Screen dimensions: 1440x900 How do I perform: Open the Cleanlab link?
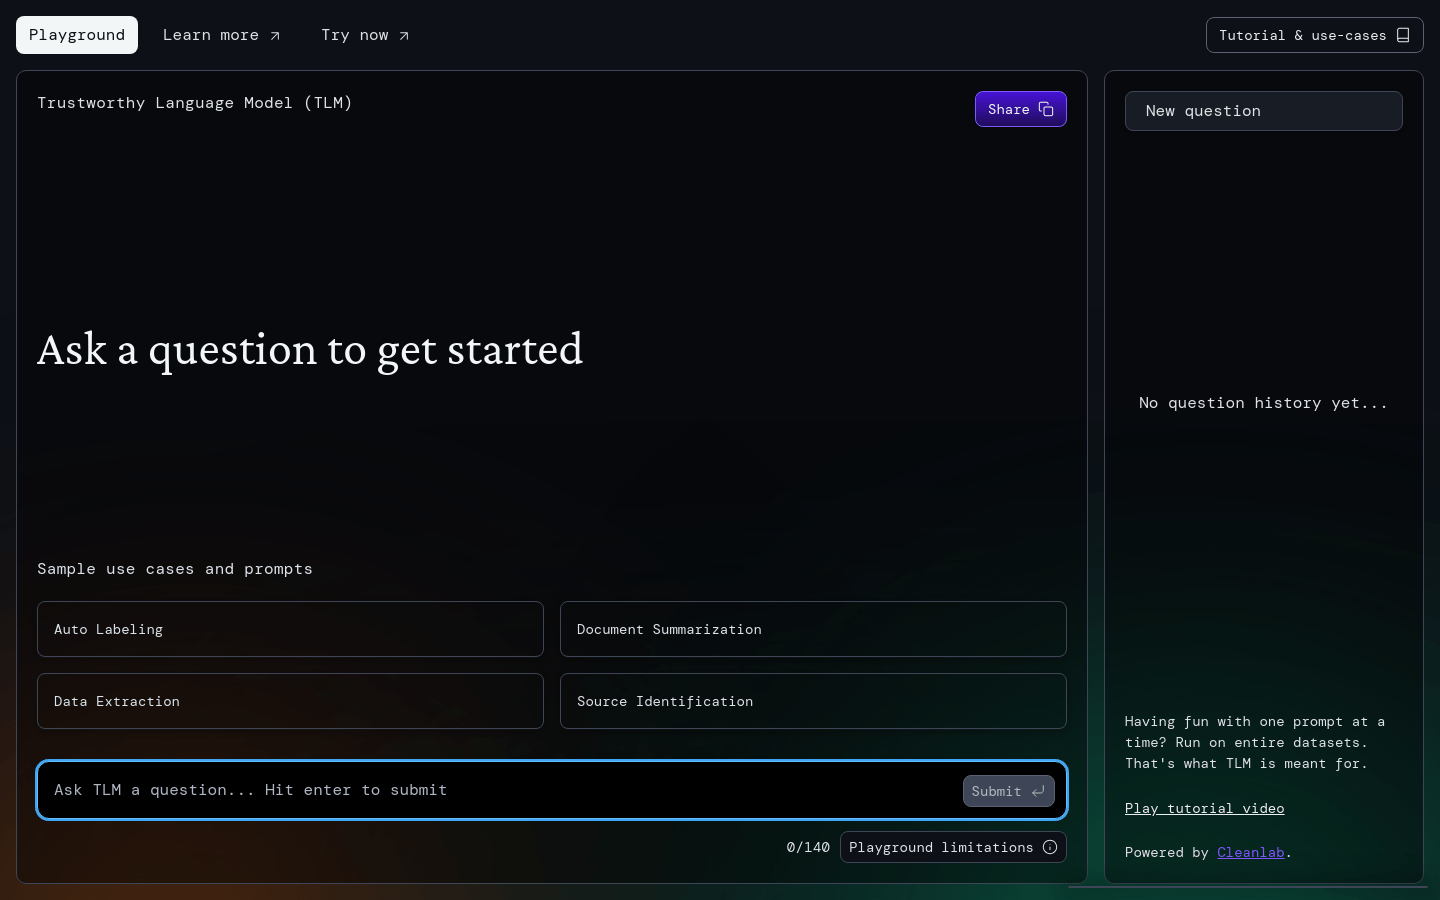click(1250, 852)
